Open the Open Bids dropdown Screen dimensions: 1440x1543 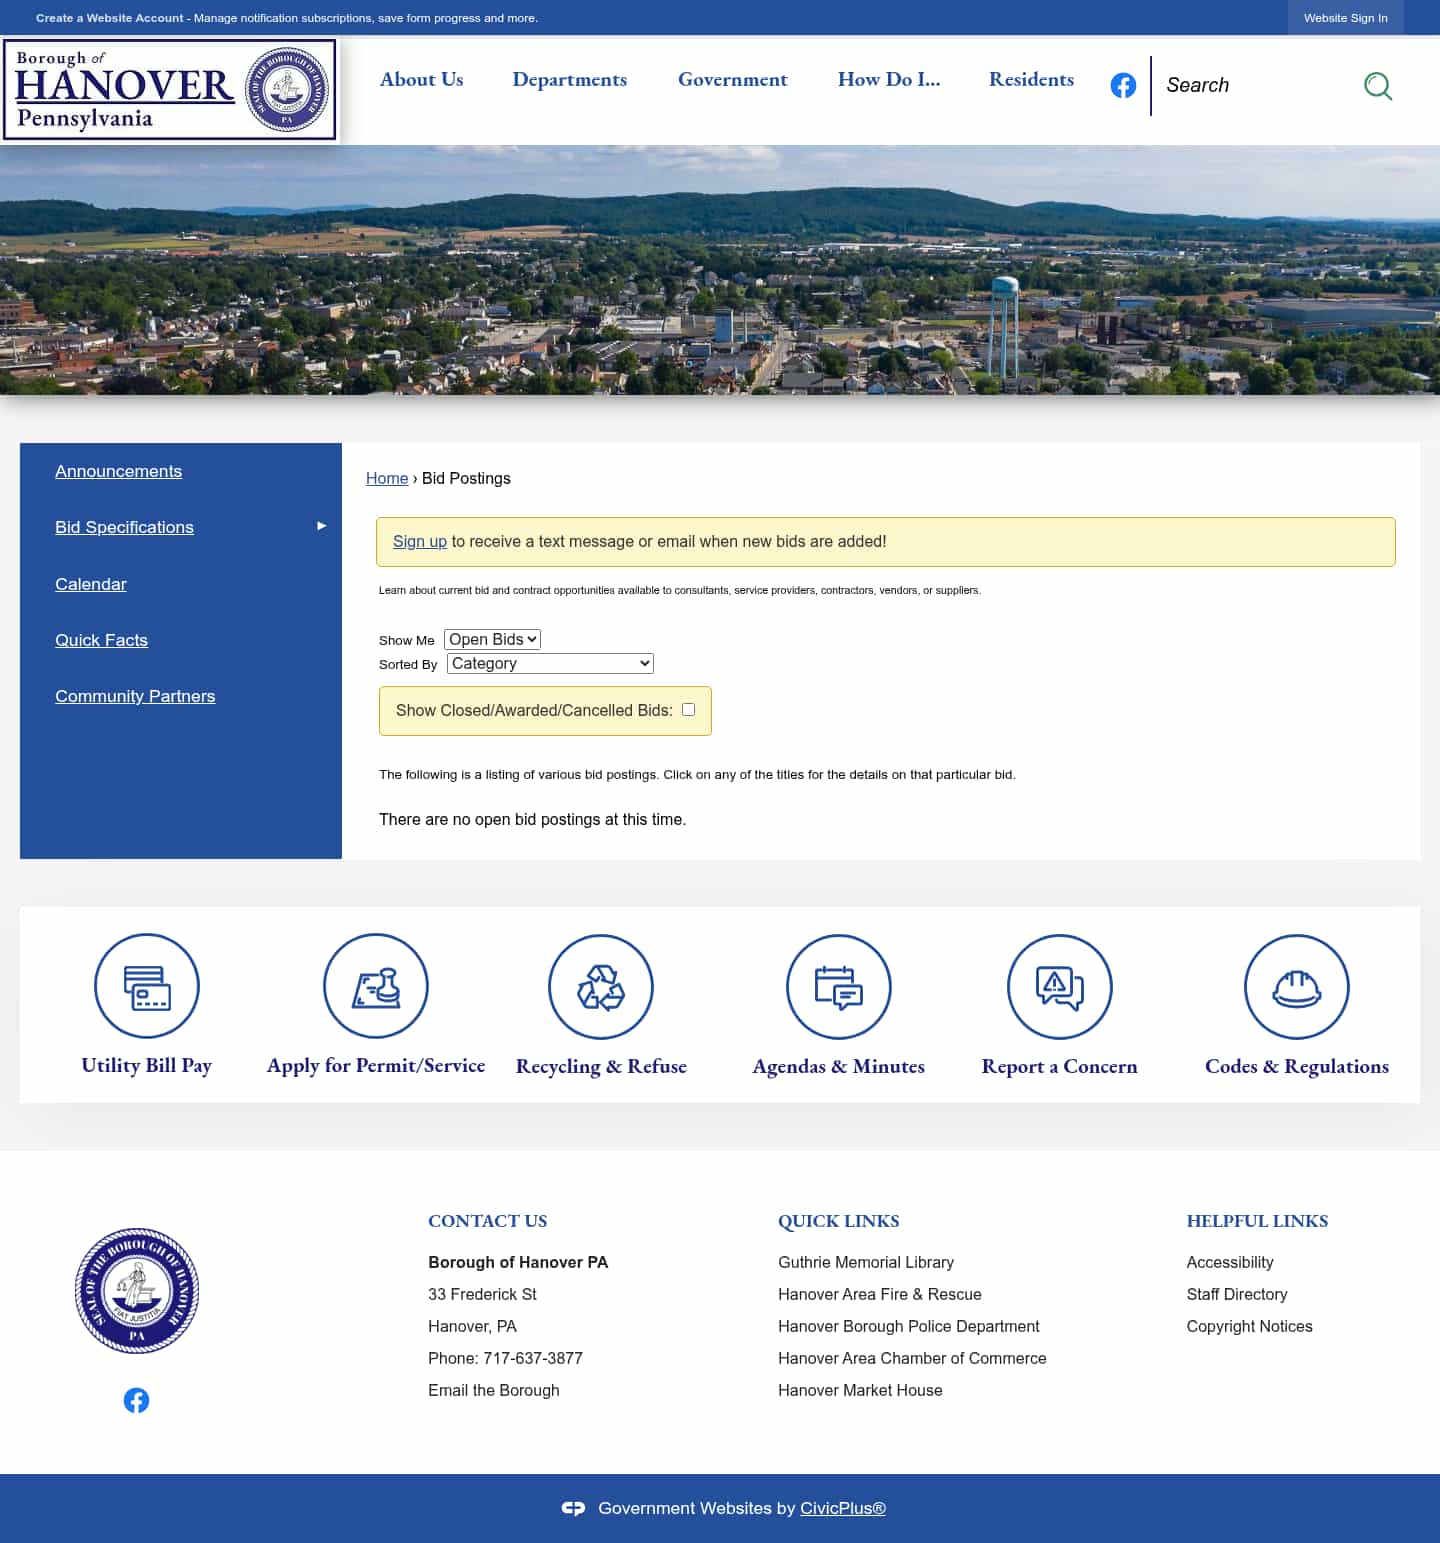[492, 639]
